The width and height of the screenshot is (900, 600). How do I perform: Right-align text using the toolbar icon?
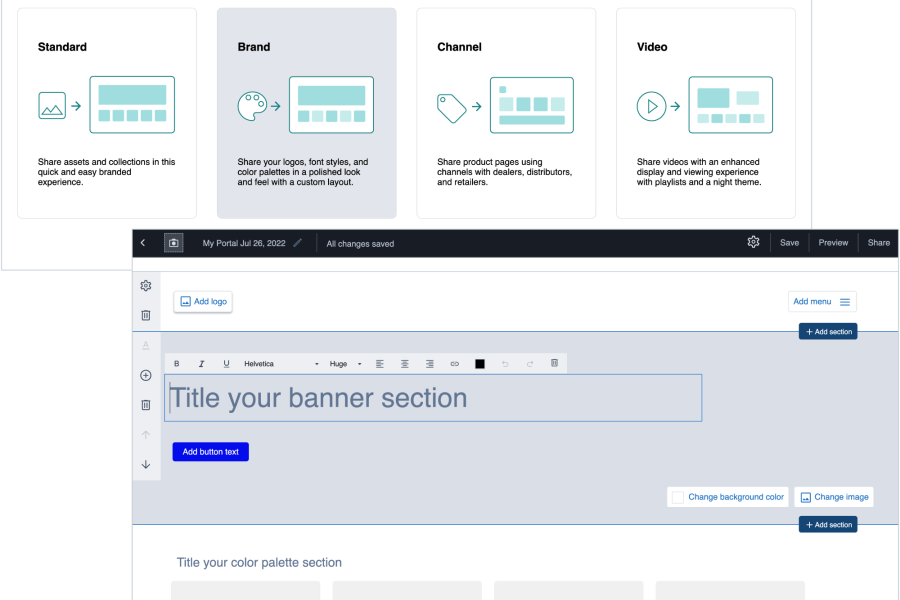[430, 364]
